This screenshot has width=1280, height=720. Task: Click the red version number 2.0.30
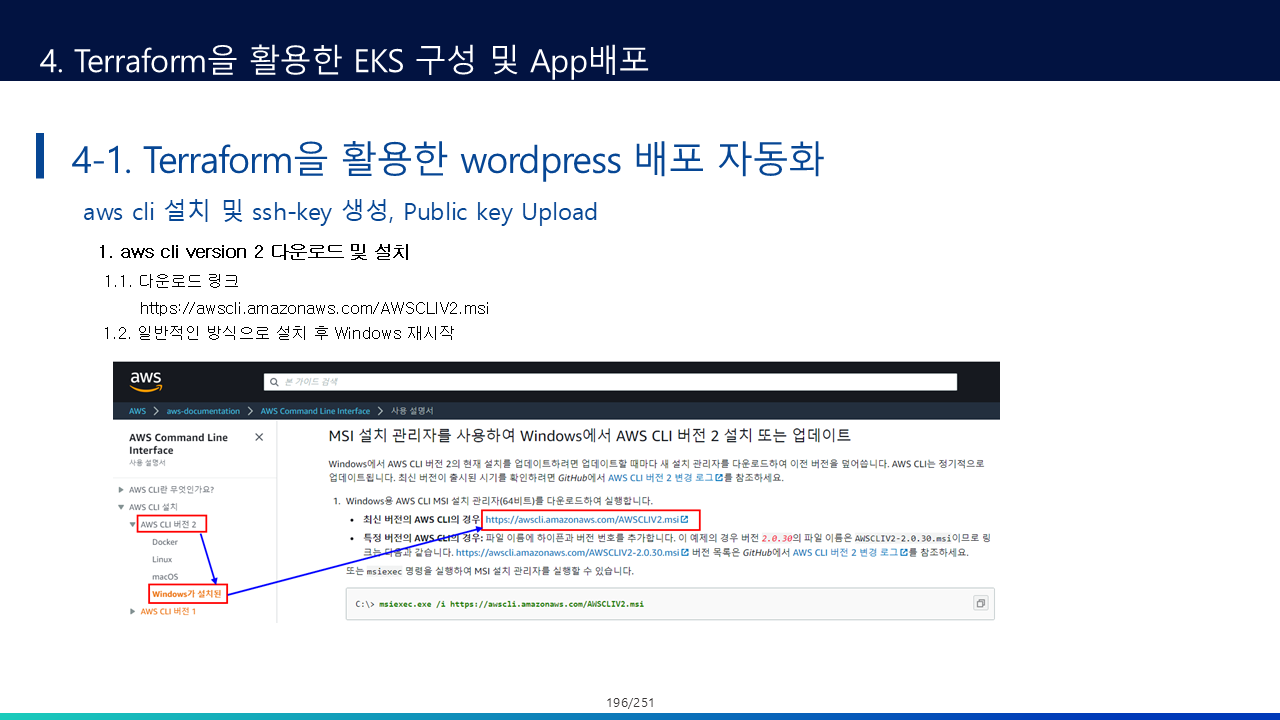pos(776,538)
